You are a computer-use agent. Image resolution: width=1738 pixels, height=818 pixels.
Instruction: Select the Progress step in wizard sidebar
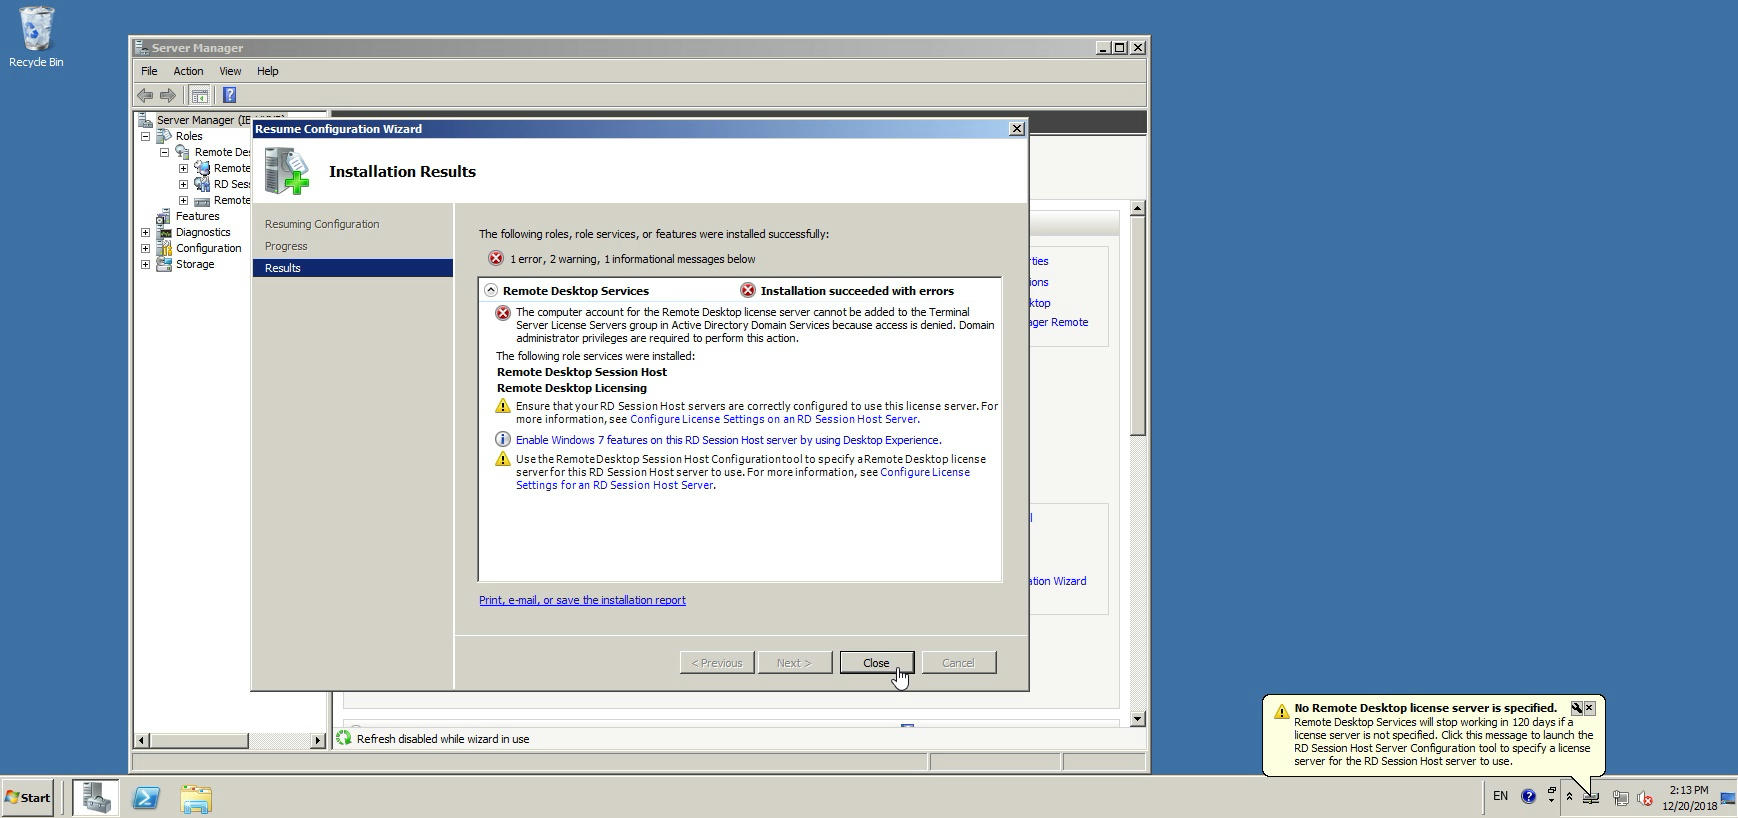coord(286,246)
